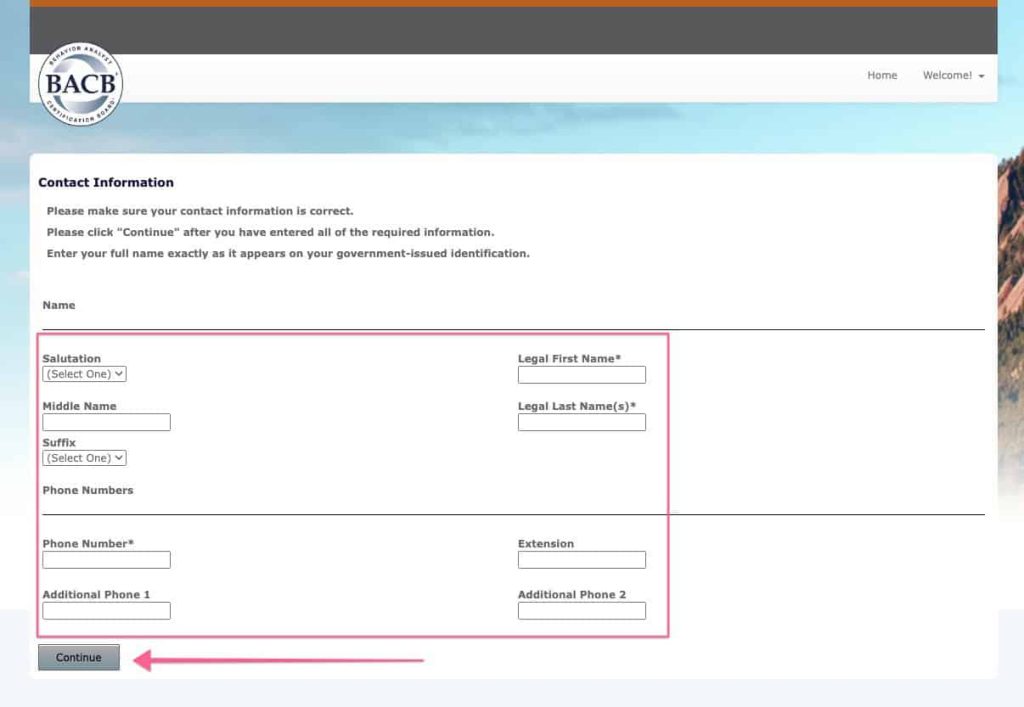Click the Middle Name text box
Image resolution: width=1024 pixels, height=707 pixels.
point(106,422)
